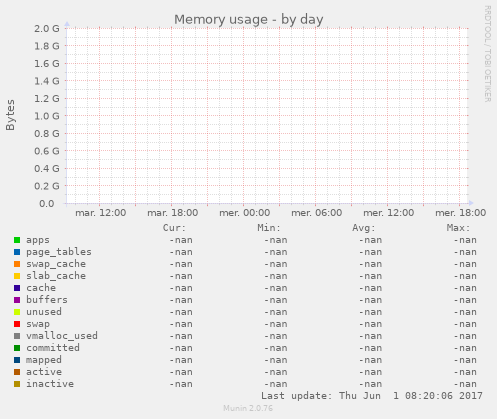Click the slab_cache yellow legend swatch

coord(17,276)
